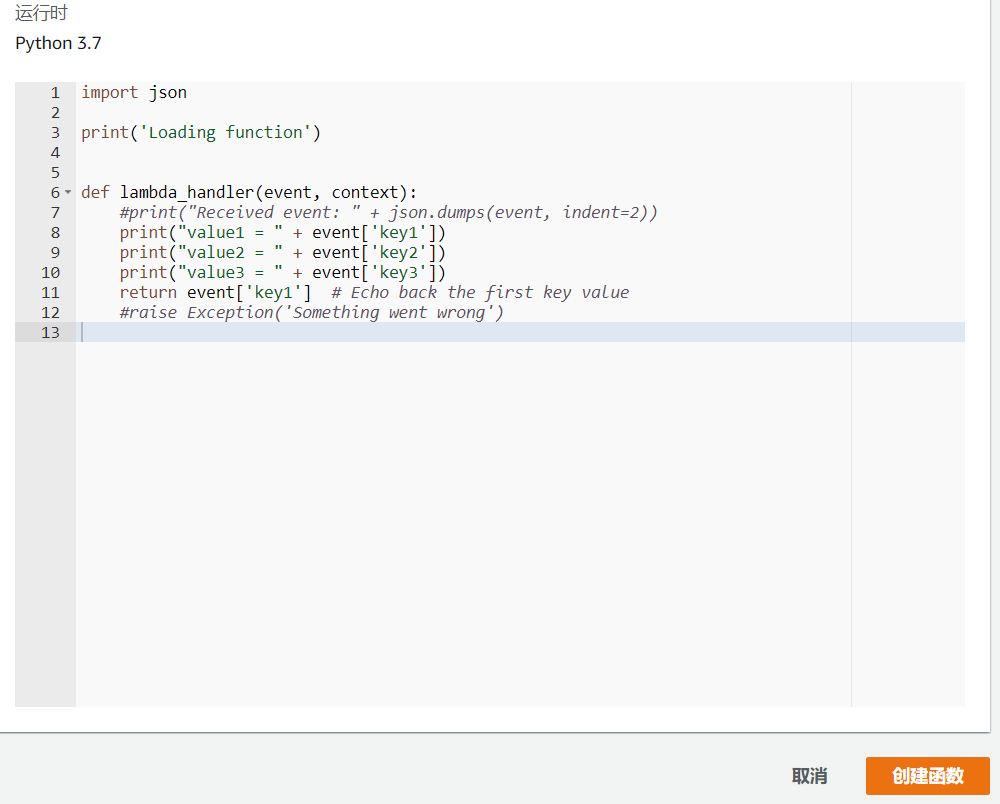Viewport: 1000px width, 804px height.
Task: Click line number 1 in the gutter
Action: pyautogui.click(x=55, y=92)
